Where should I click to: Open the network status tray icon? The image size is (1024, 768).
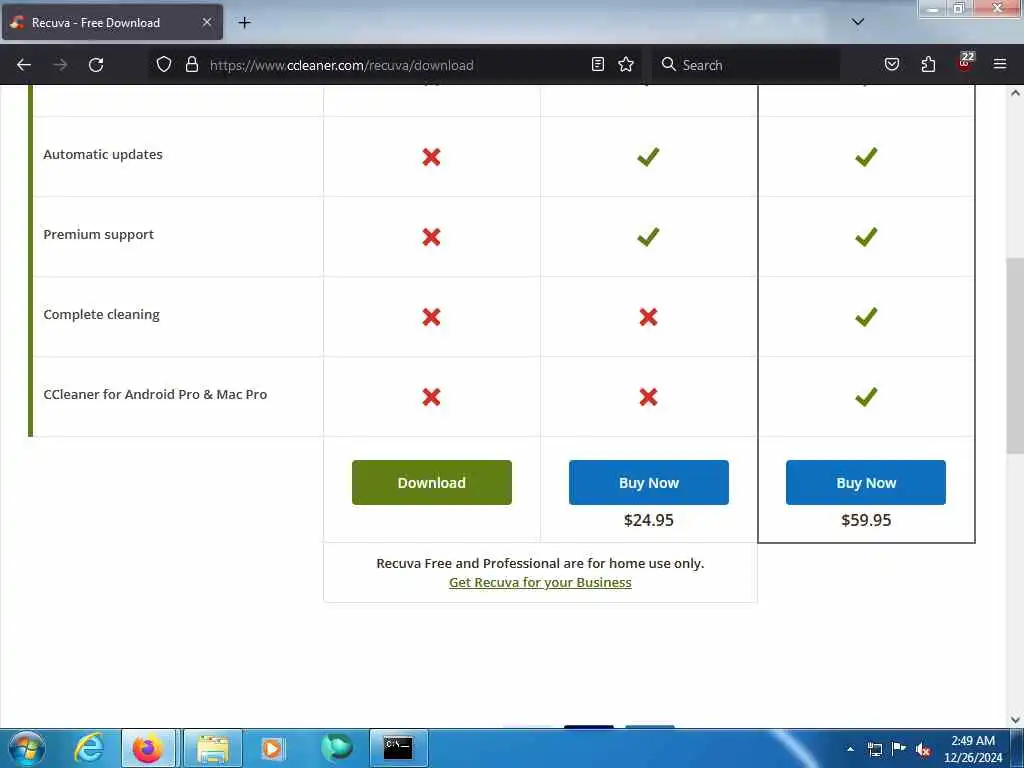(874, 749)
